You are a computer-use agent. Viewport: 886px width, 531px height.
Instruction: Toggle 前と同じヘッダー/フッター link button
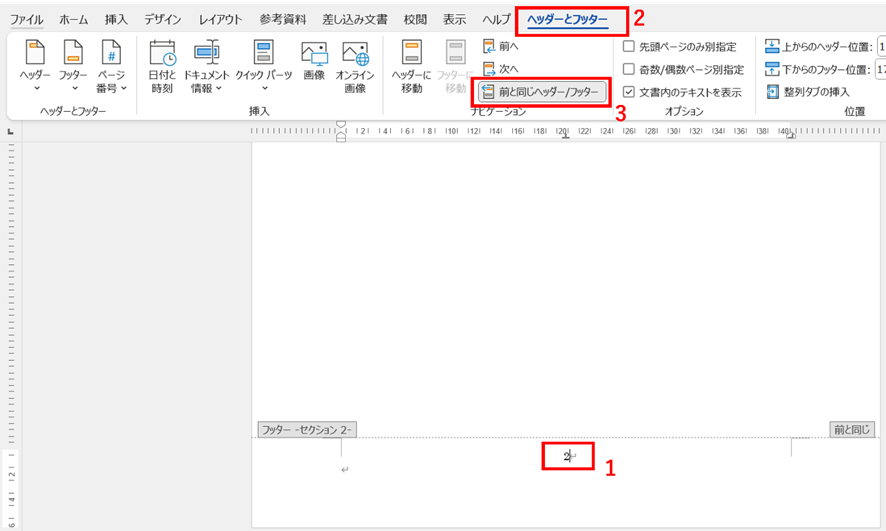542,92
